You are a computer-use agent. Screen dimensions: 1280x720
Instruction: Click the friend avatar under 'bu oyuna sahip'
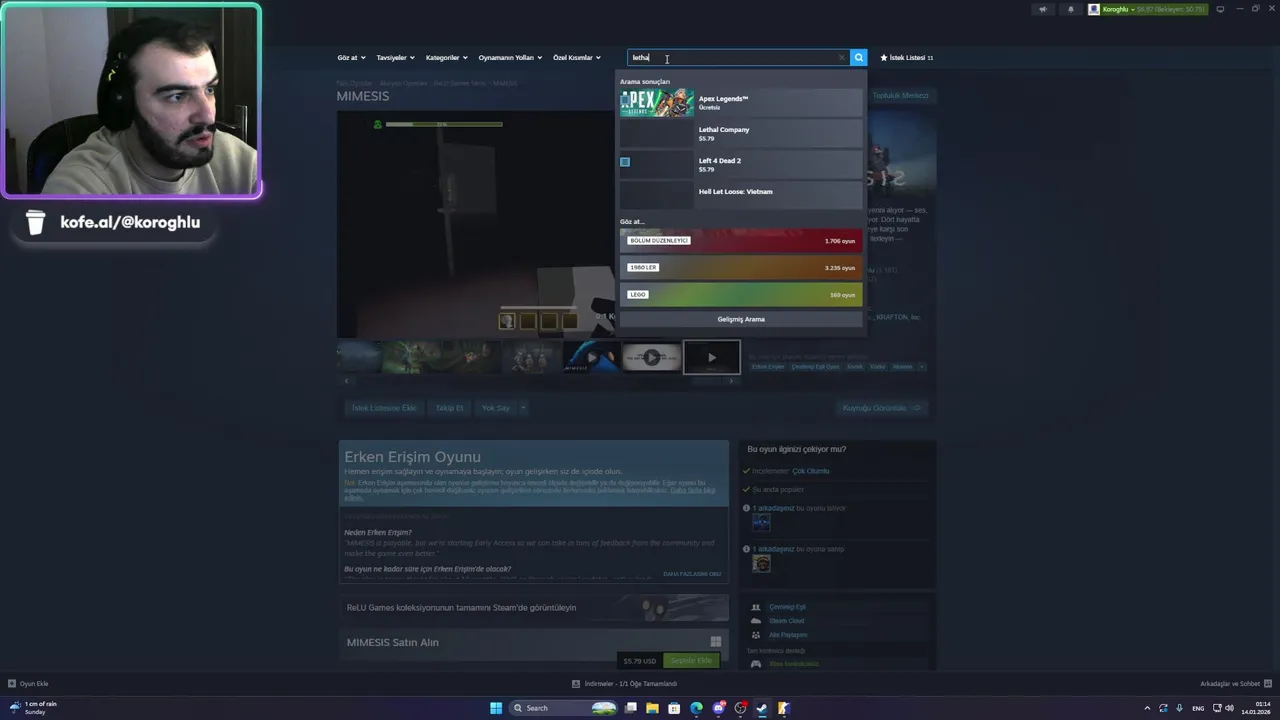pyautogui.click(x=761, y=564)
